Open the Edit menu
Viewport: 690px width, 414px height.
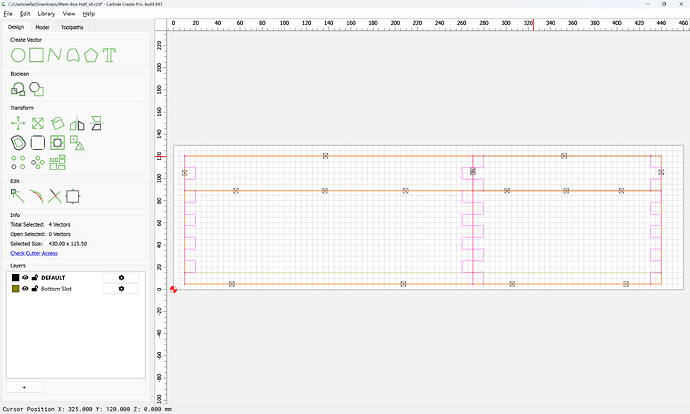25,14
